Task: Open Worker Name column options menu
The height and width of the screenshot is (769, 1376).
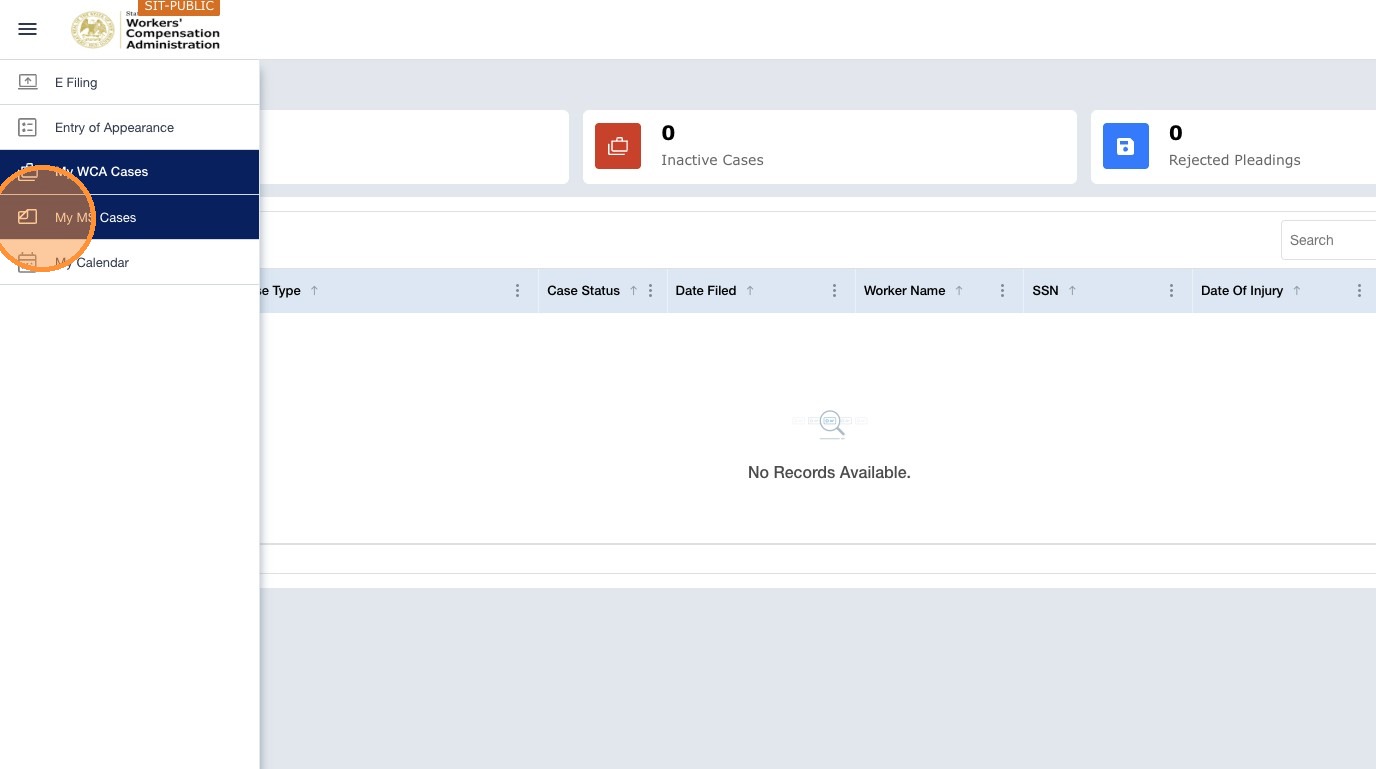Action: click(1002, 290)
